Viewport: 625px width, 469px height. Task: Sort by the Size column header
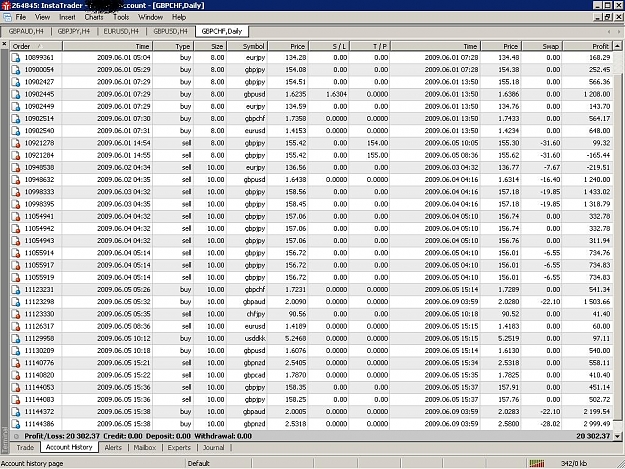pyautogui.click(x=210, y=46)
